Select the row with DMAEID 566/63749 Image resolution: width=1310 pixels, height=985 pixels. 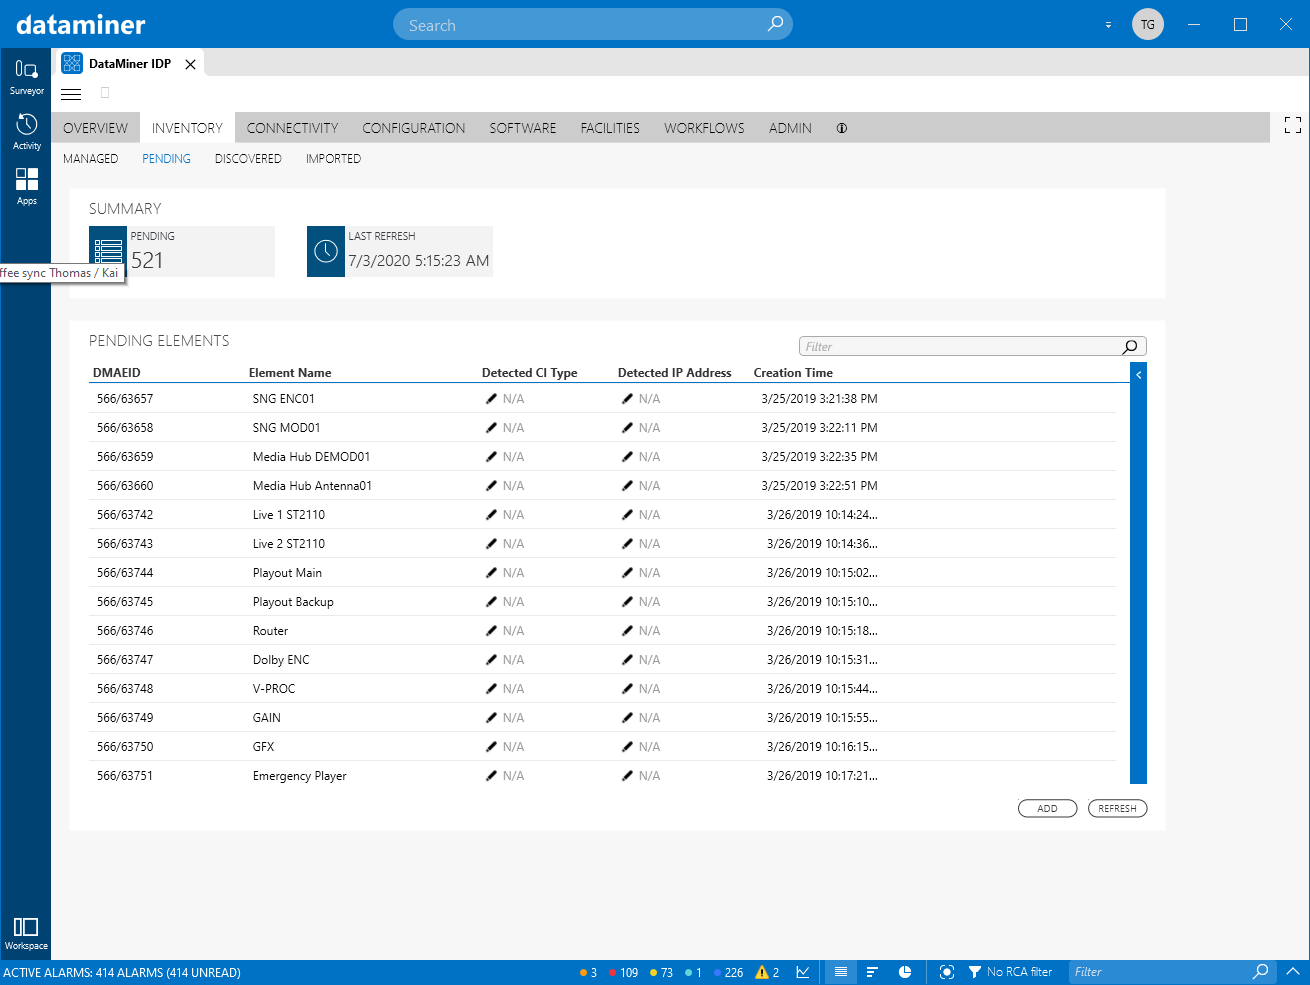pos(603,717)
